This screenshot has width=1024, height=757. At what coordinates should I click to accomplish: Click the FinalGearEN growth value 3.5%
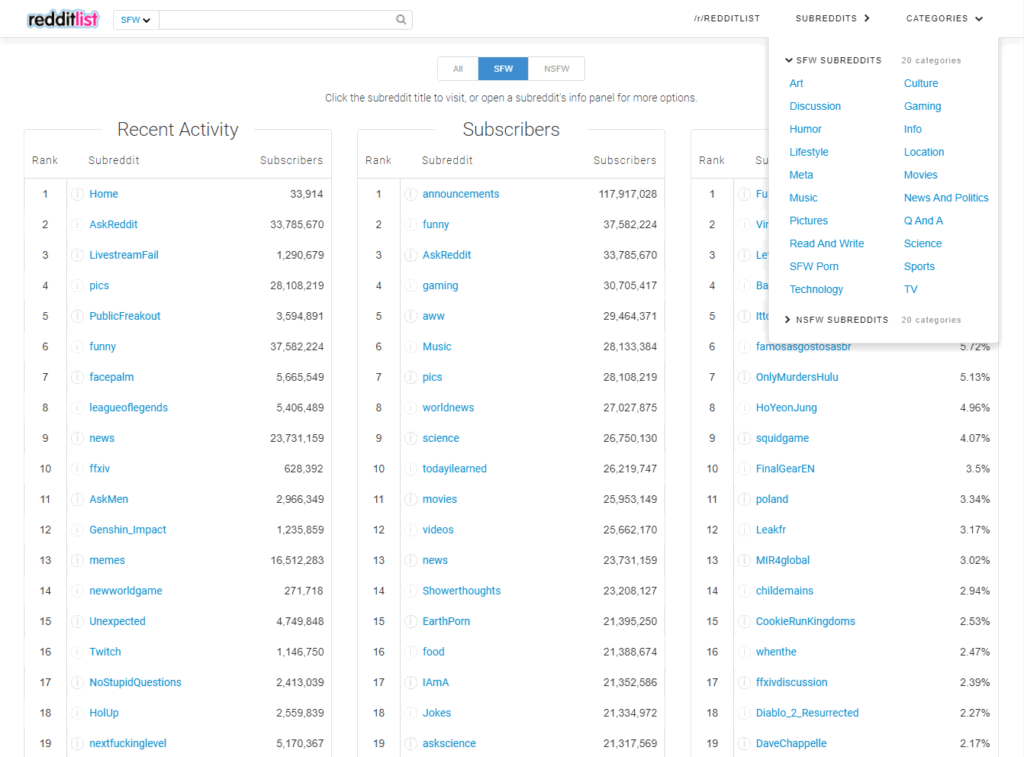[978, 469]
